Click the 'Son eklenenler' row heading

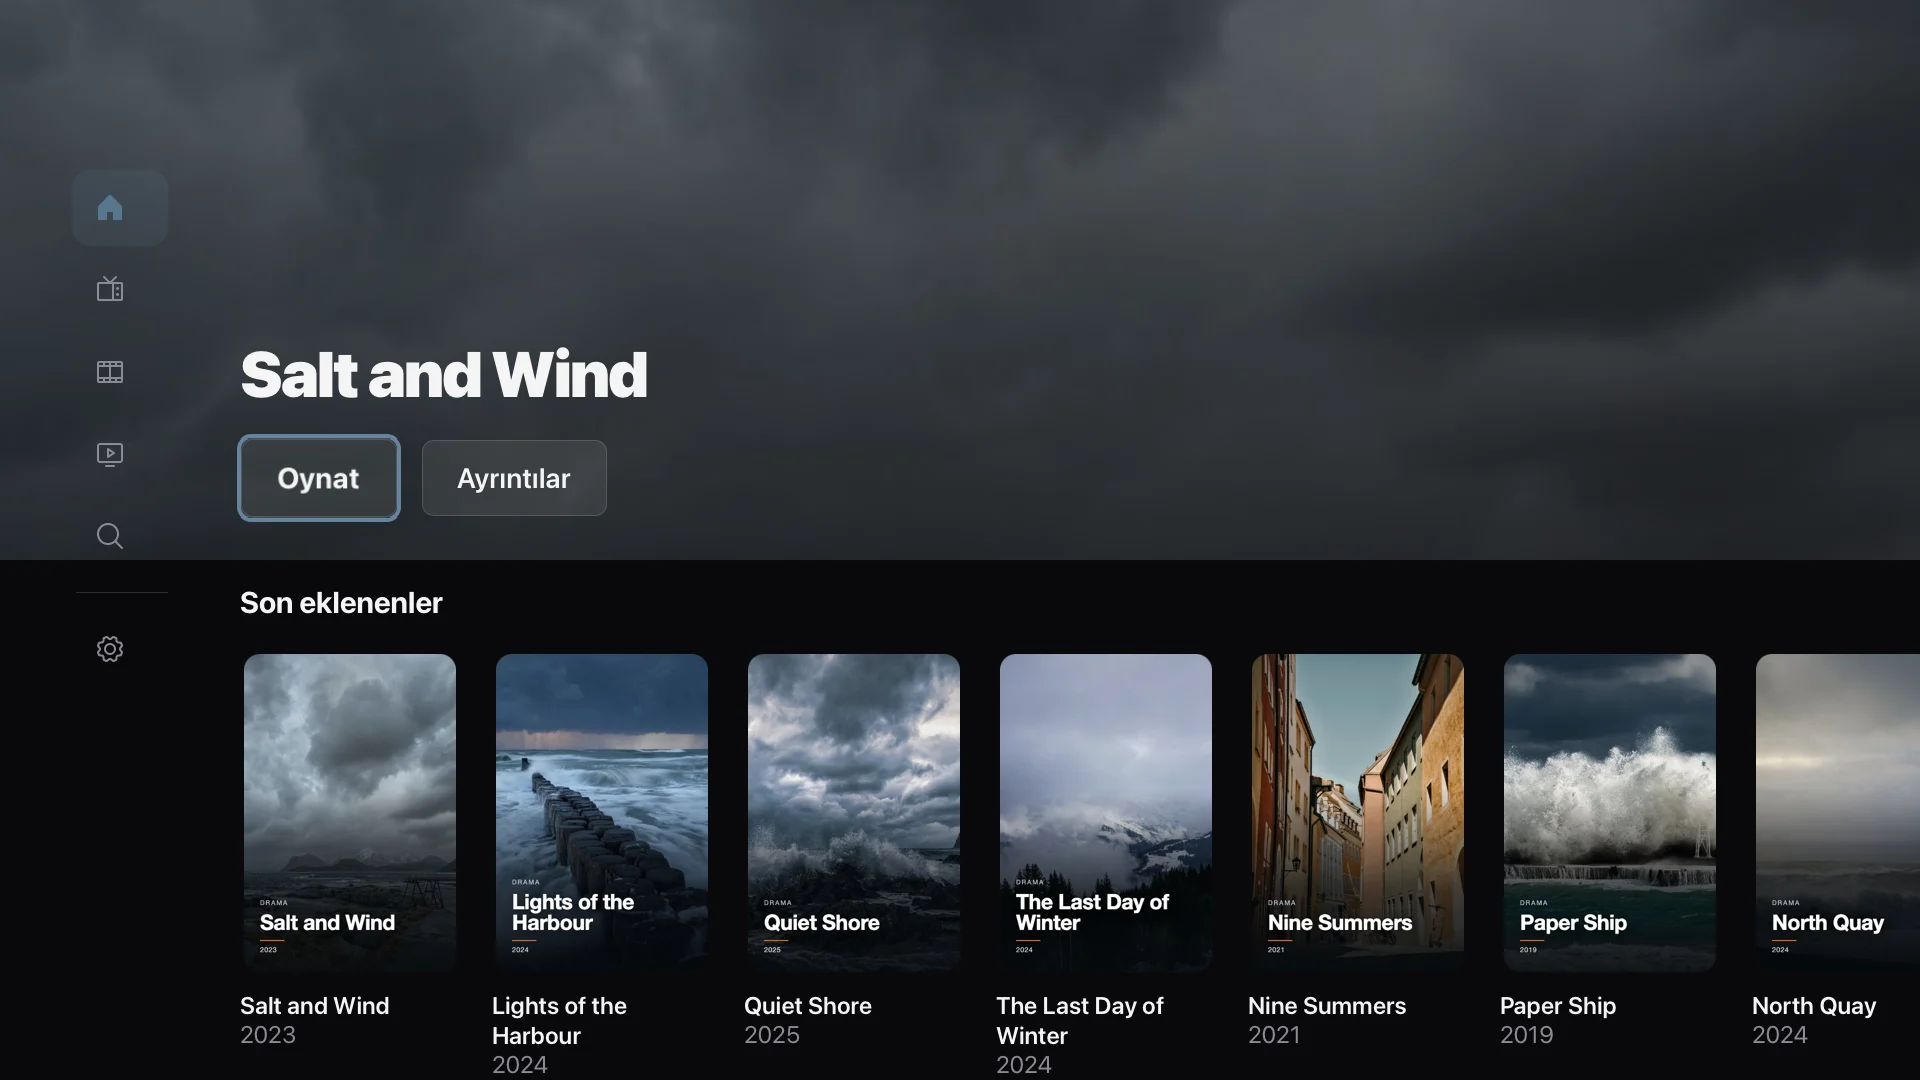341,603
